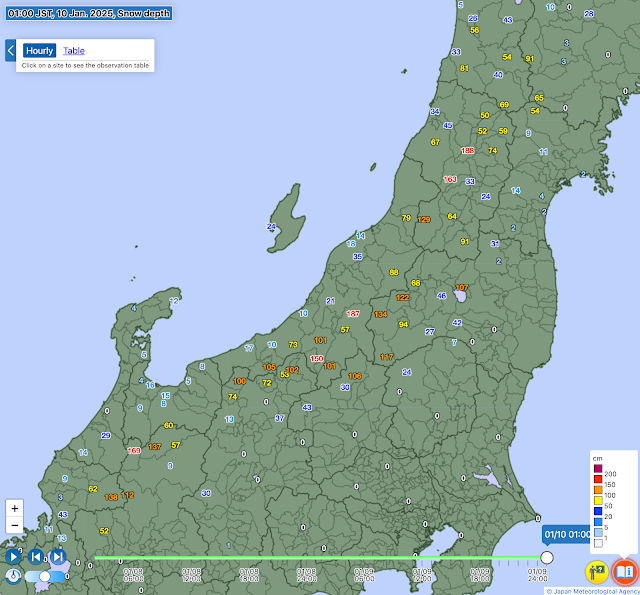Click the 01/10 01:00 time bubble

pyautogui.click(x=568, y=535)
